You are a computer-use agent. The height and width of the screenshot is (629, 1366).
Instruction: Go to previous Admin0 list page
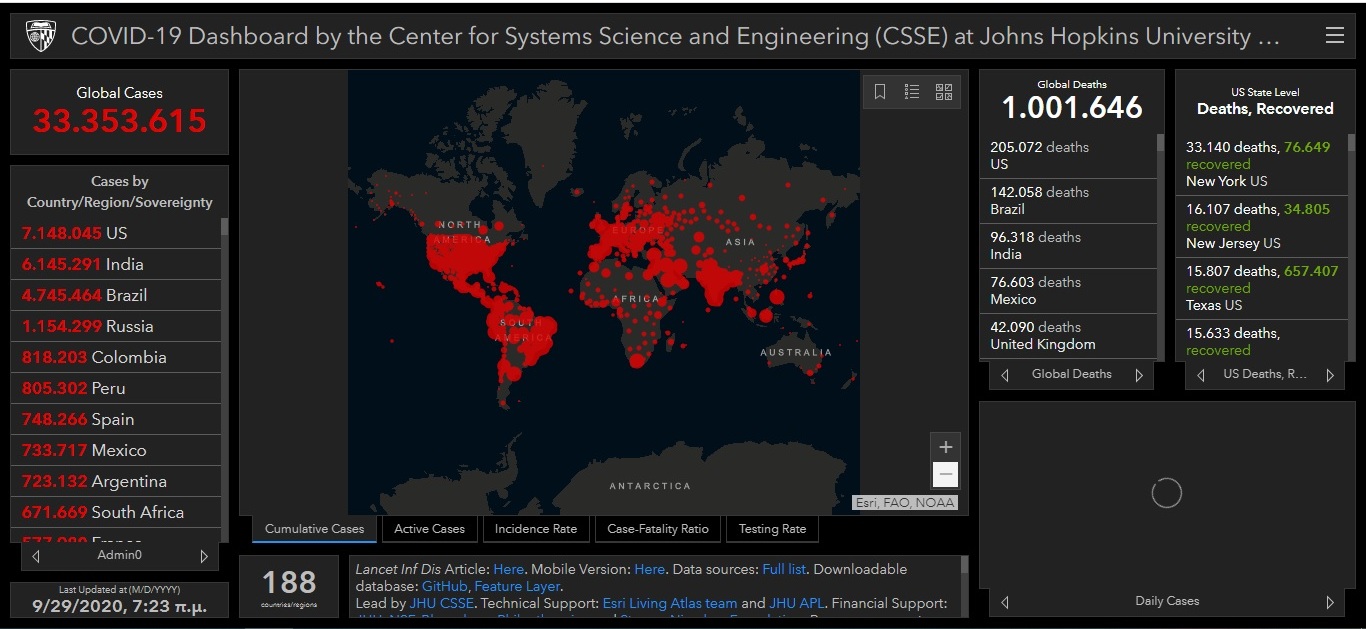pyautogui.click(x=37, y=556)
